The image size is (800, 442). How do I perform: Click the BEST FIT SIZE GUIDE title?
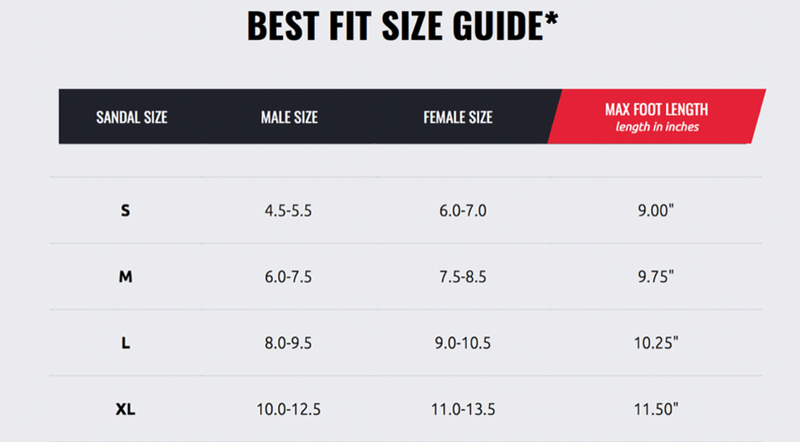[x=403, y=26]
